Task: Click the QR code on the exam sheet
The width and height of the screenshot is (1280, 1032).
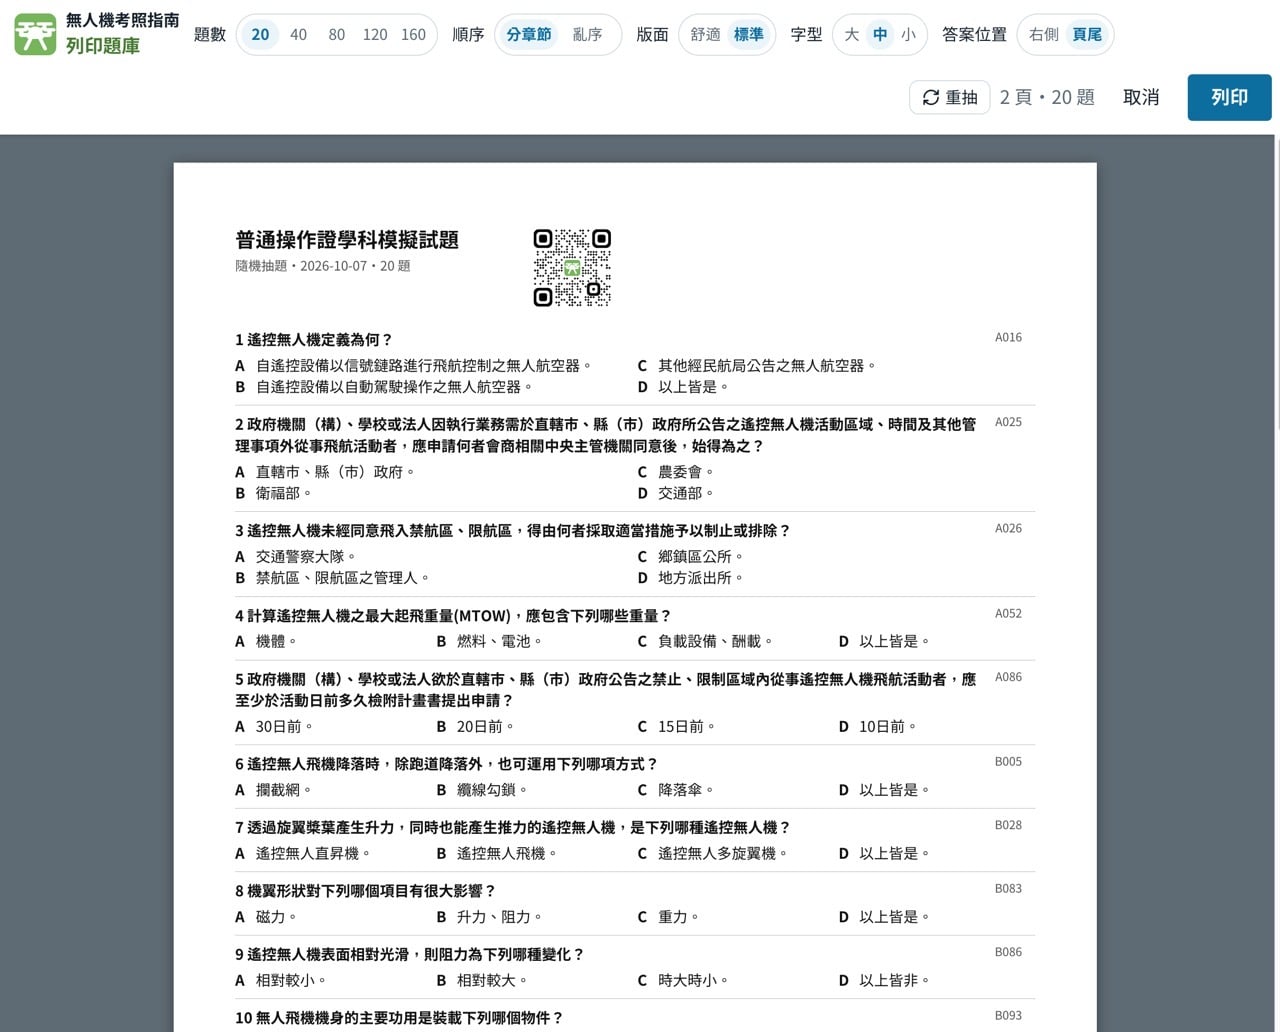Action: click(x=572, y=268)
